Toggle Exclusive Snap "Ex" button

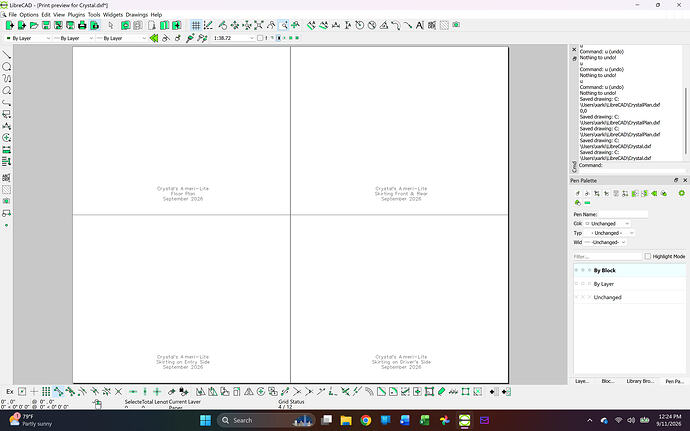10,391
